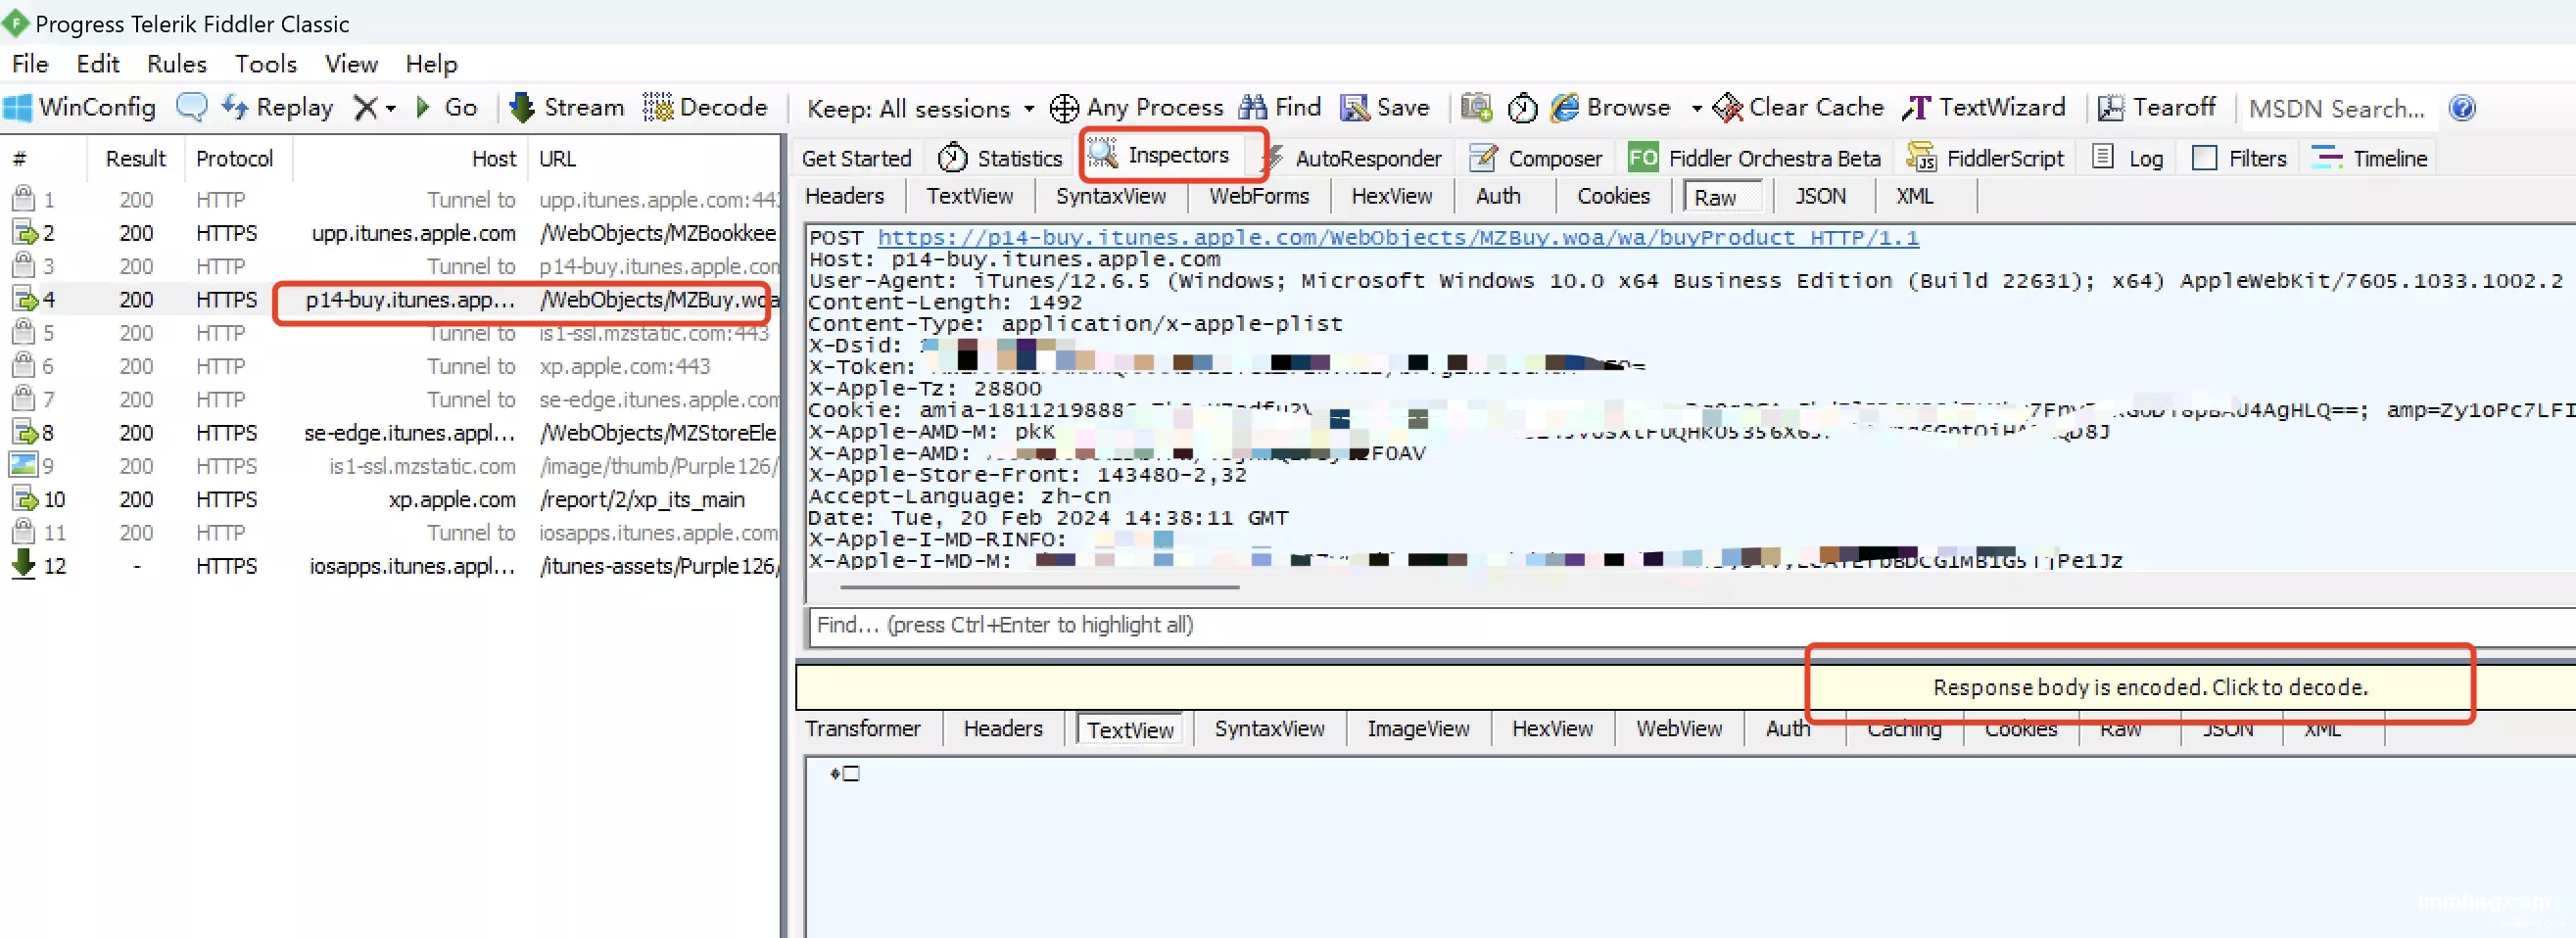
Task: Select request XML inspector tab
Action: [1914, 196]
